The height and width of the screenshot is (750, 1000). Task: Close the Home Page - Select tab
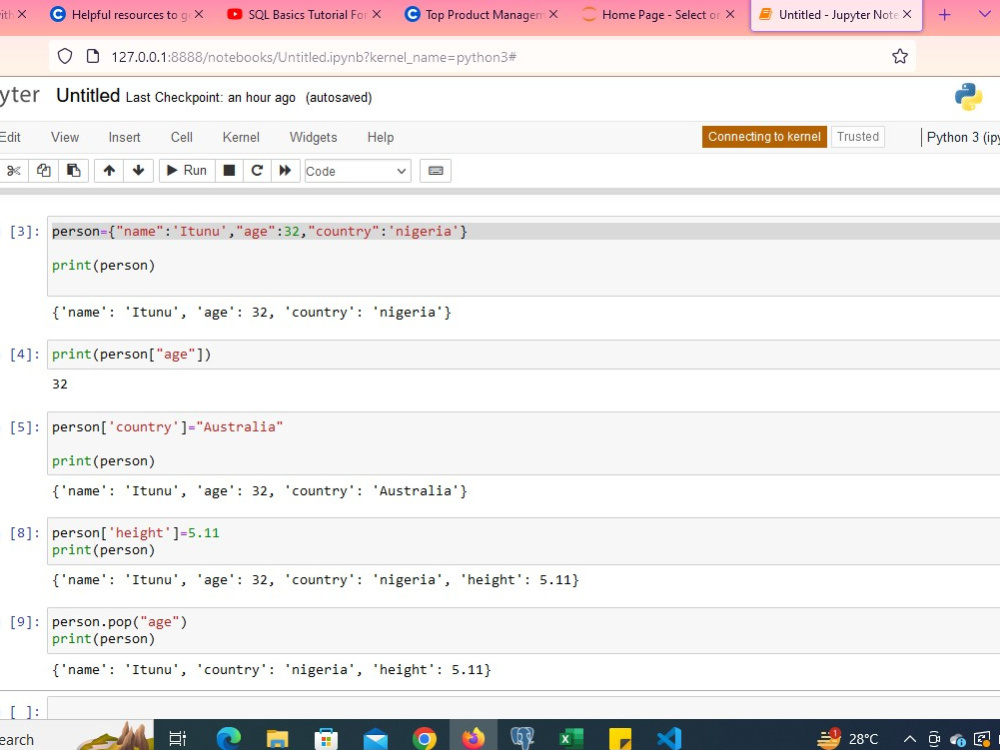730,14
